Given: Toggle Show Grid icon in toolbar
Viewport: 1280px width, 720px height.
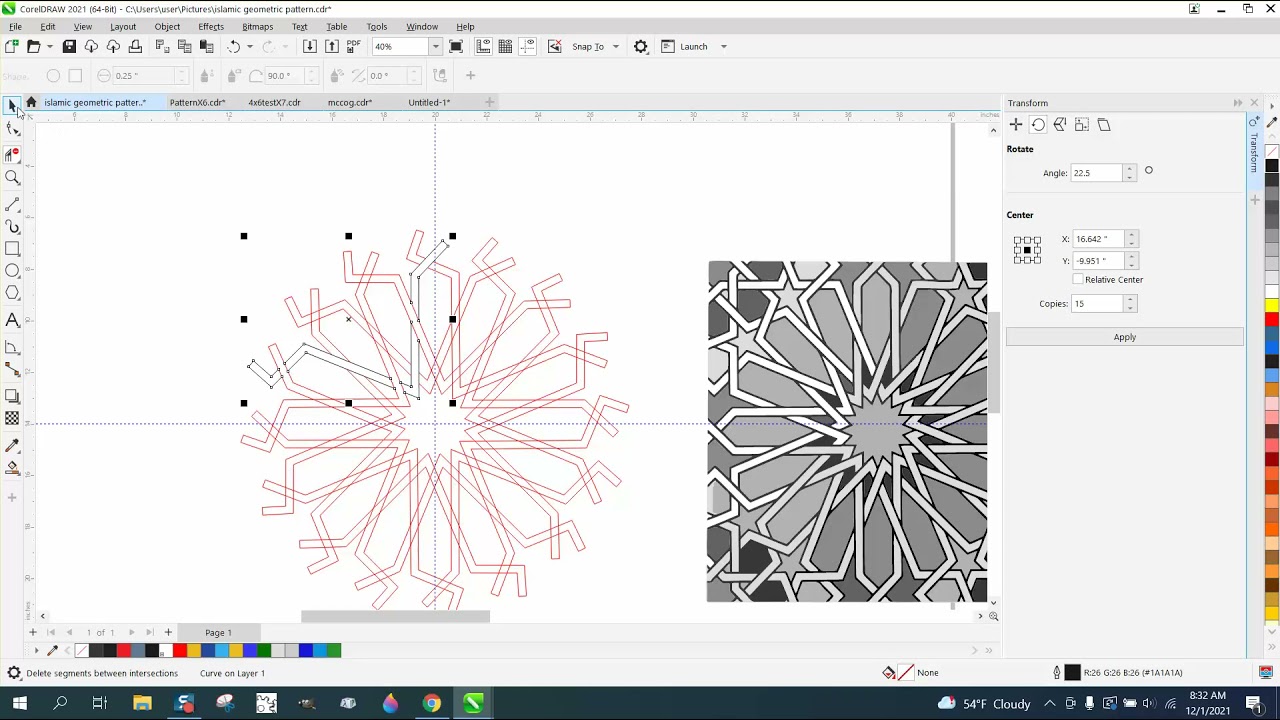Looking at the screenshot, I should tap(505, 47).
